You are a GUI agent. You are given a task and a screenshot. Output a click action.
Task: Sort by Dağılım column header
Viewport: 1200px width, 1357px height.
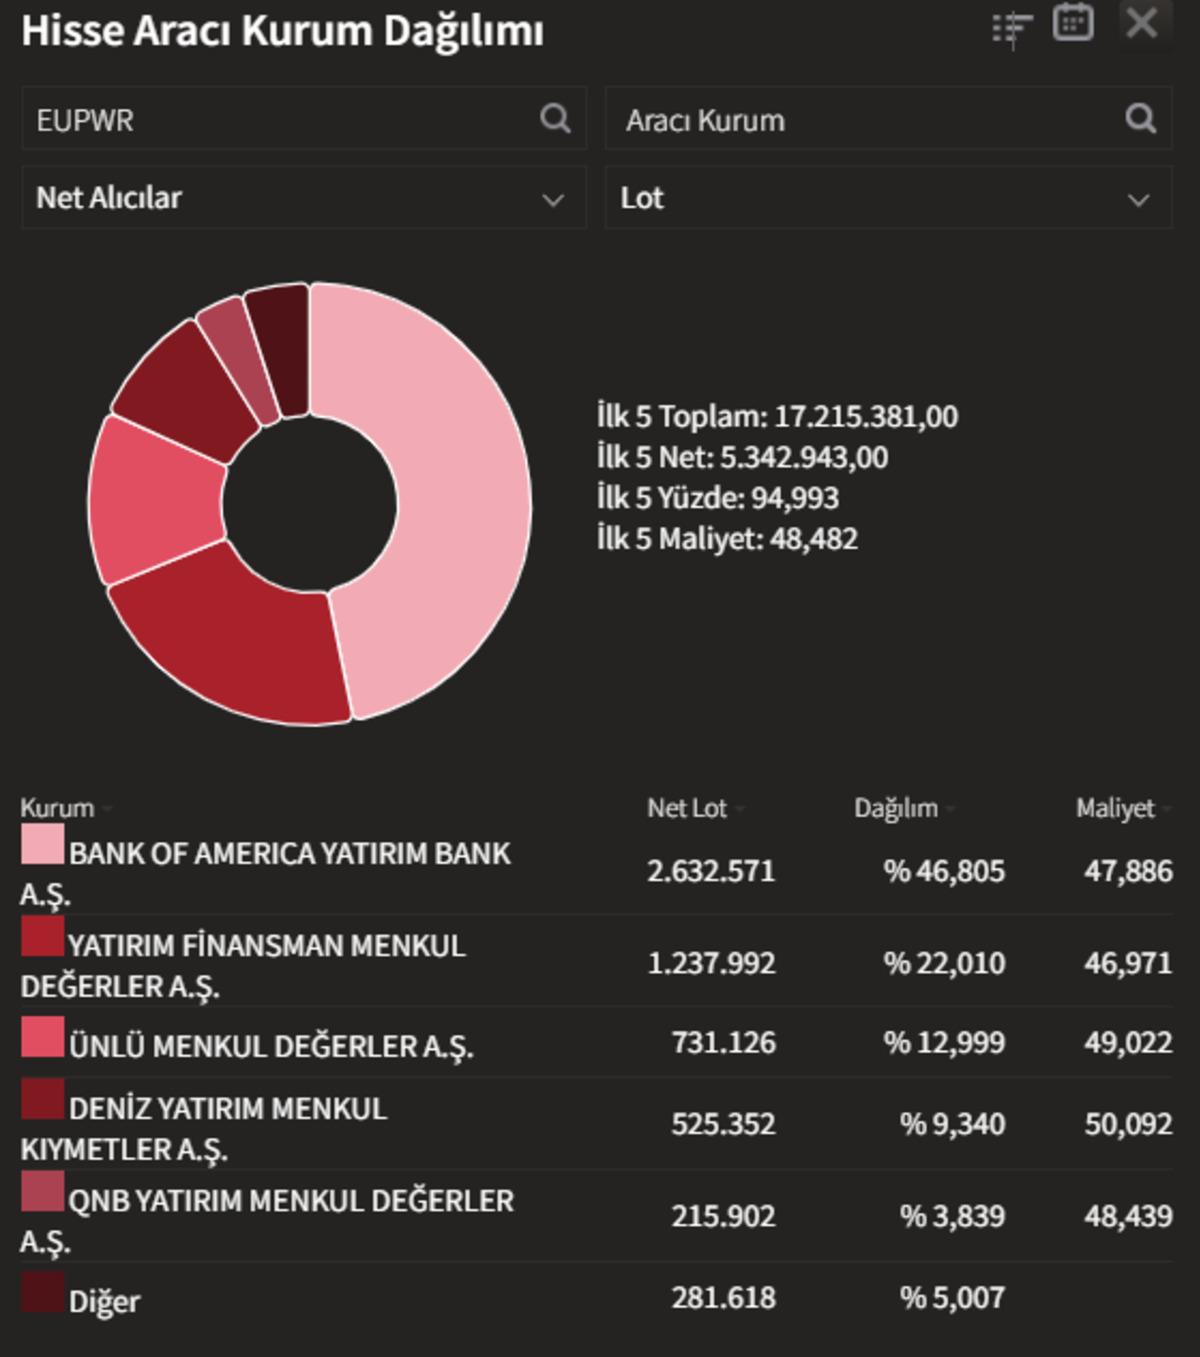click(896, 808)
